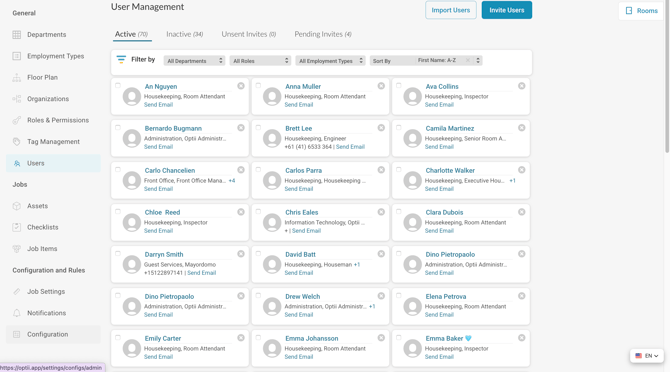Open Departments via its grid icon
The image size is (670, 372).
pyautogui.click(x=17, y=35)
